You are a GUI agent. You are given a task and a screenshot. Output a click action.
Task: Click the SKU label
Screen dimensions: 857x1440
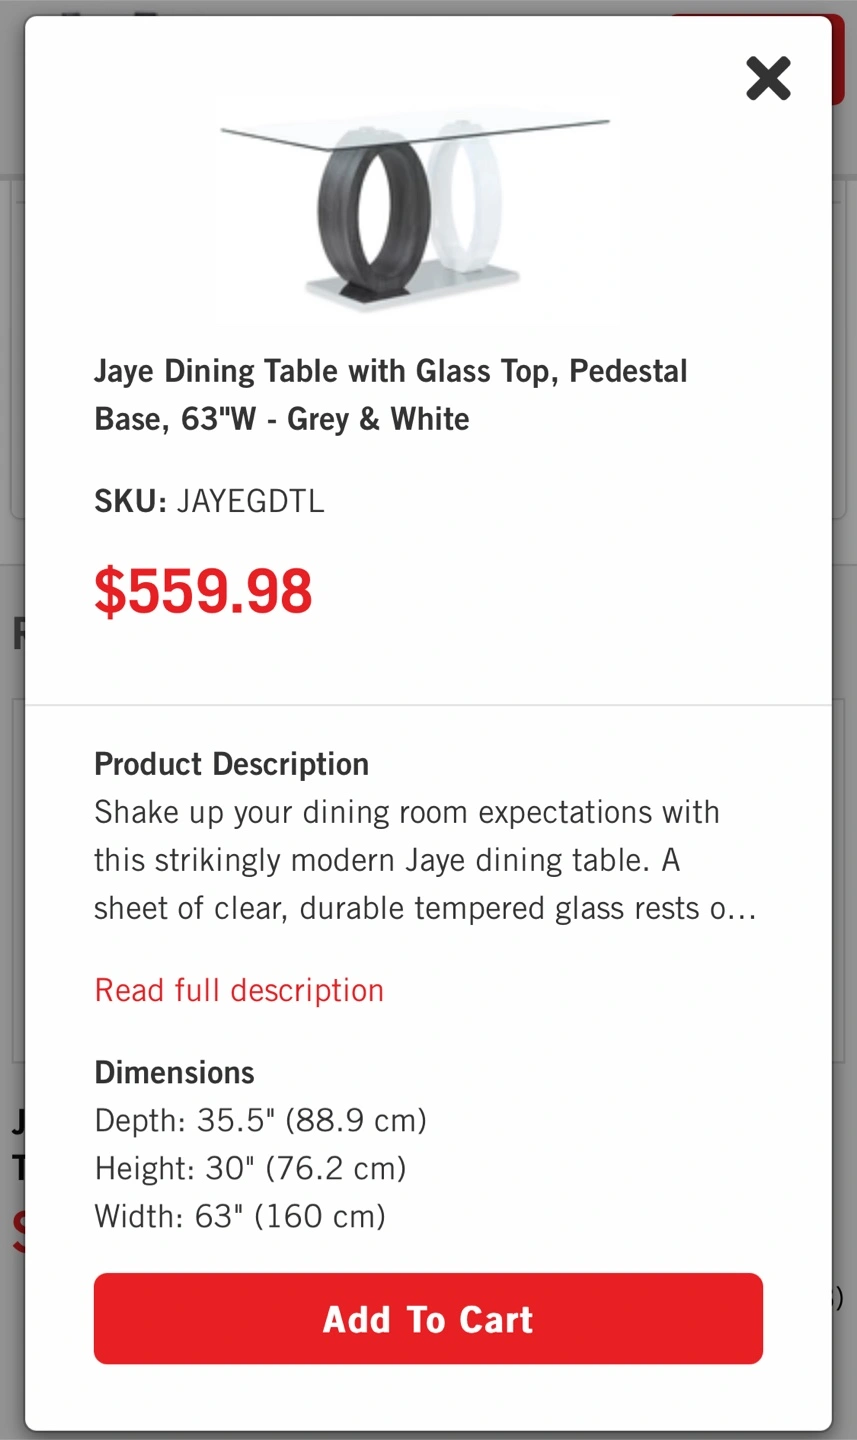[x=130, y=500]
